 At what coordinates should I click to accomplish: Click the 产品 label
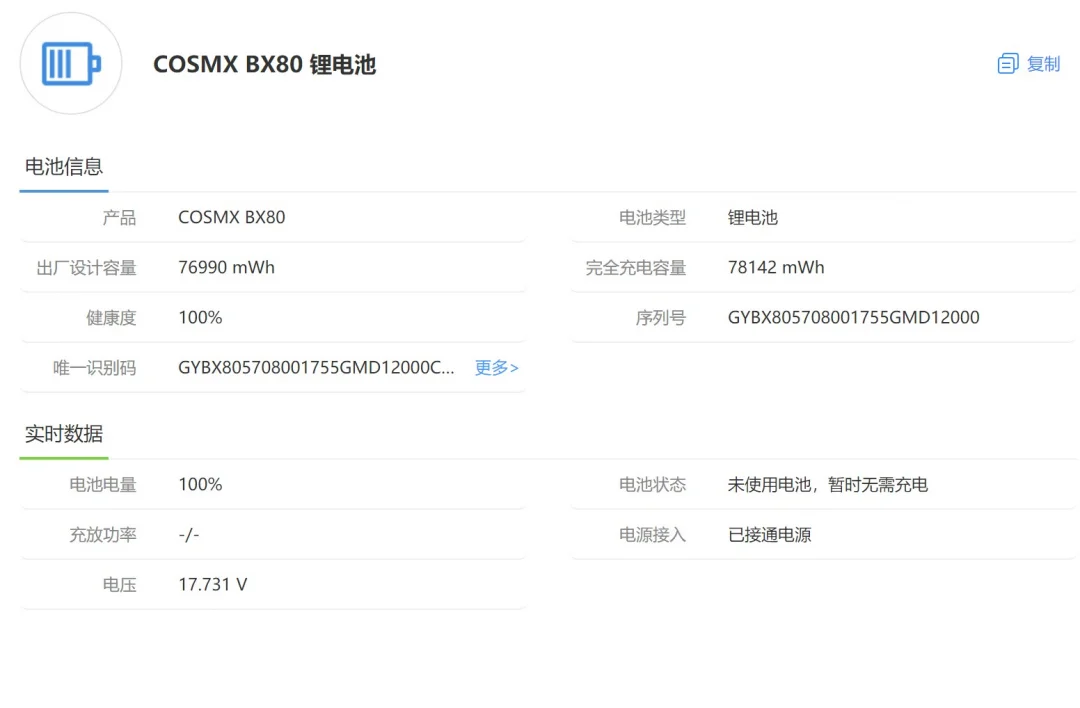pyautogui.click(x=119, y=218)
